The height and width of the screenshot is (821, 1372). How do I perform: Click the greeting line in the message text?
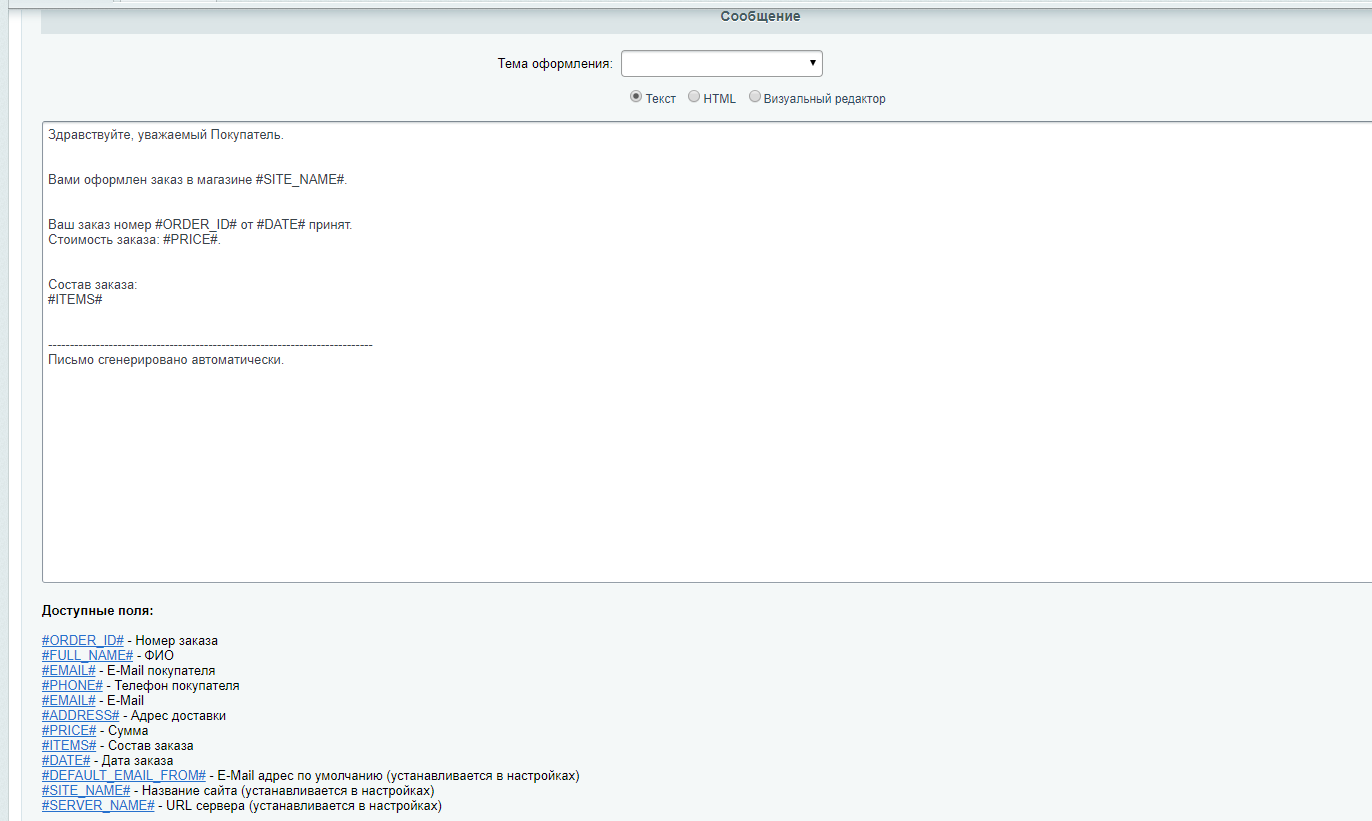pyautogui.click(x=166, y=135)
